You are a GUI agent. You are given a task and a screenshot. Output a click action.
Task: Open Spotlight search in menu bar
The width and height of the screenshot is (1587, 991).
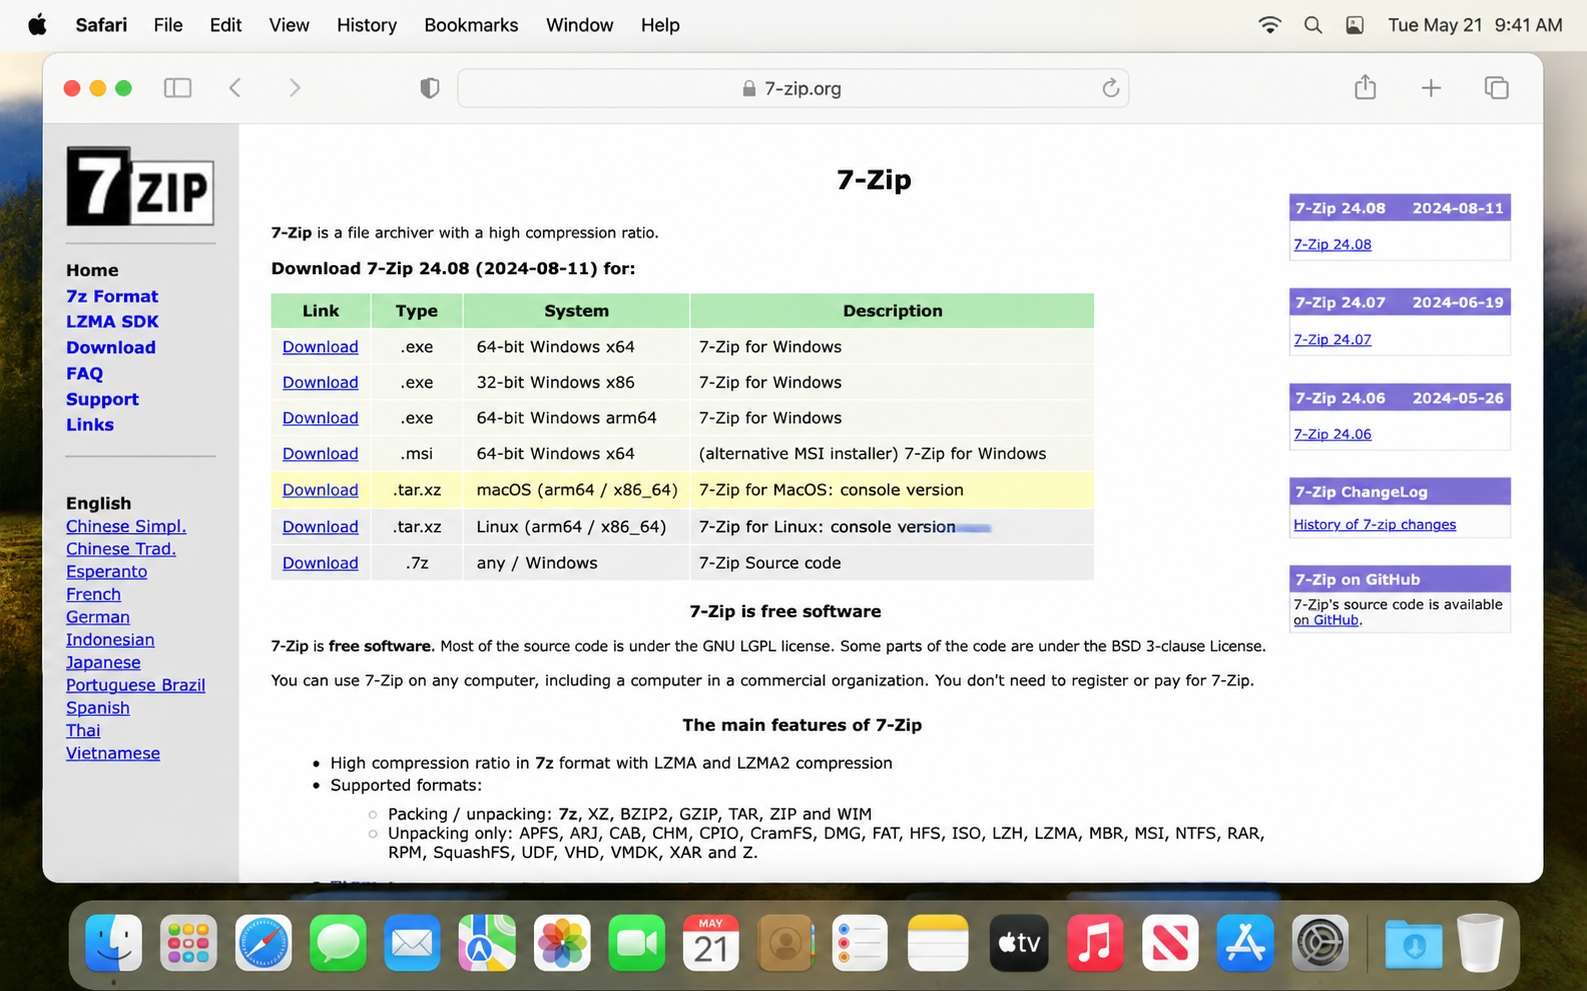[1313, 25]
